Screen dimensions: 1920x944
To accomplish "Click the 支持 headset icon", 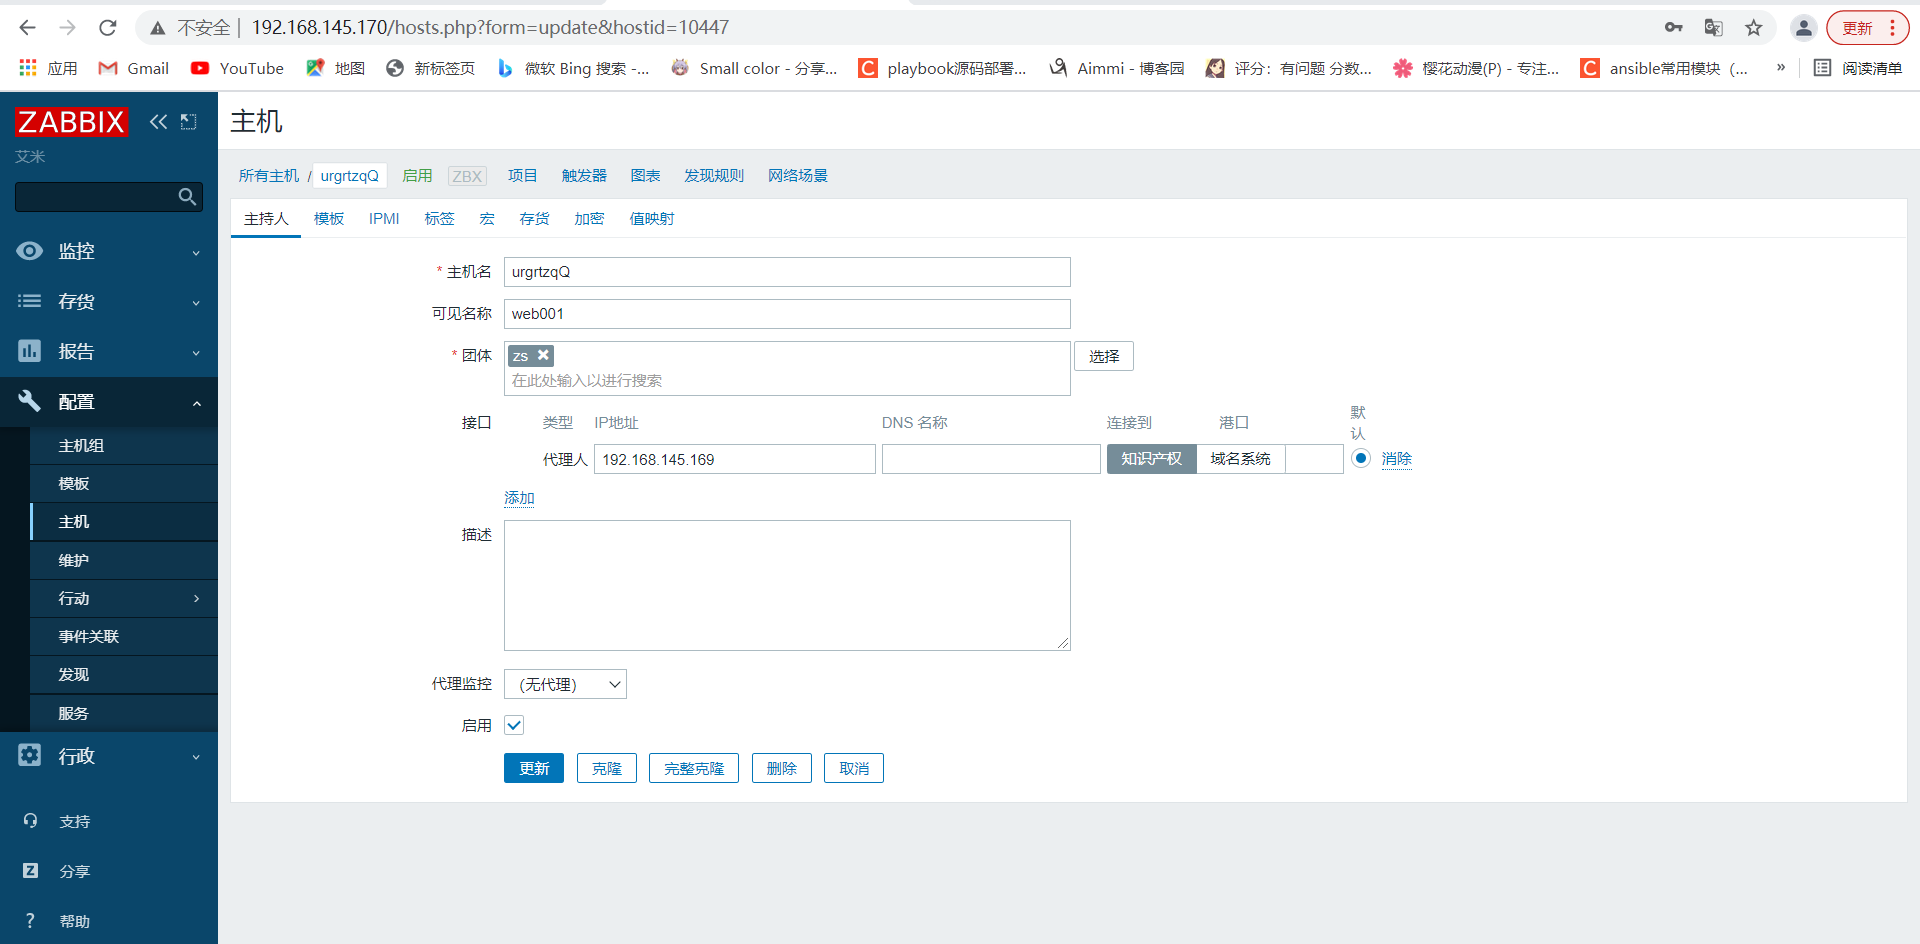I will coord(30,821).
